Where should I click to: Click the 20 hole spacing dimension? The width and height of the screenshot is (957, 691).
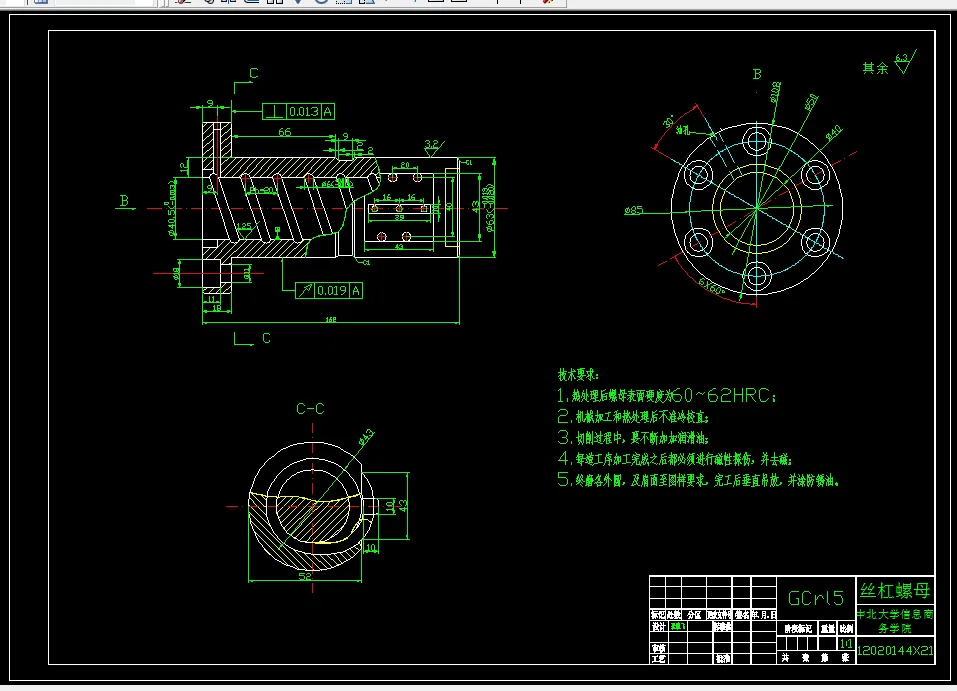coord(405,165)
